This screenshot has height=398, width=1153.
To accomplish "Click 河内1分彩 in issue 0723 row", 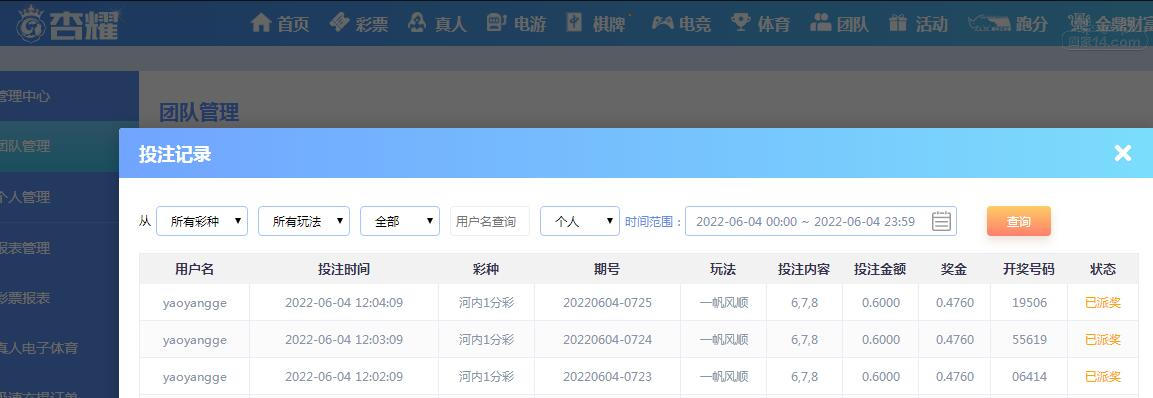I will coord(486,377).
